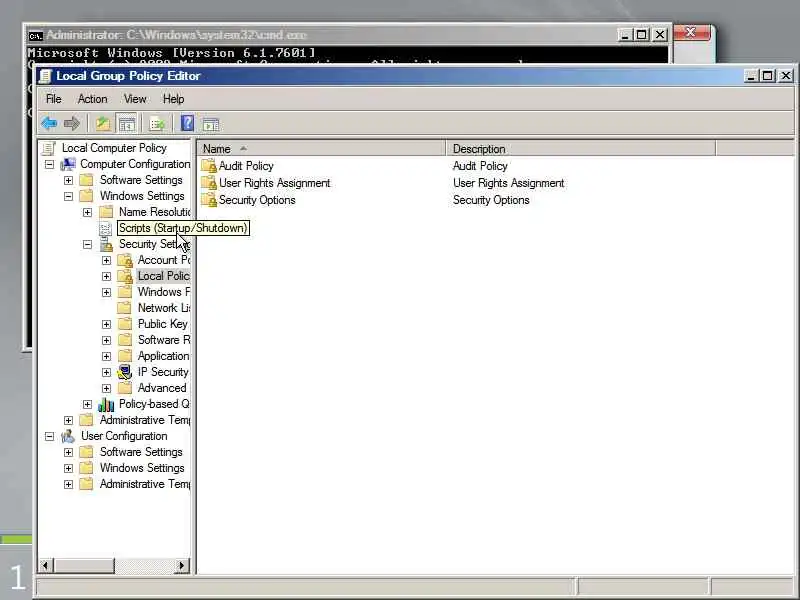The image size is (800, 600).
Task: Select Windows Settings under User Configuration
Action: point(142,468)
